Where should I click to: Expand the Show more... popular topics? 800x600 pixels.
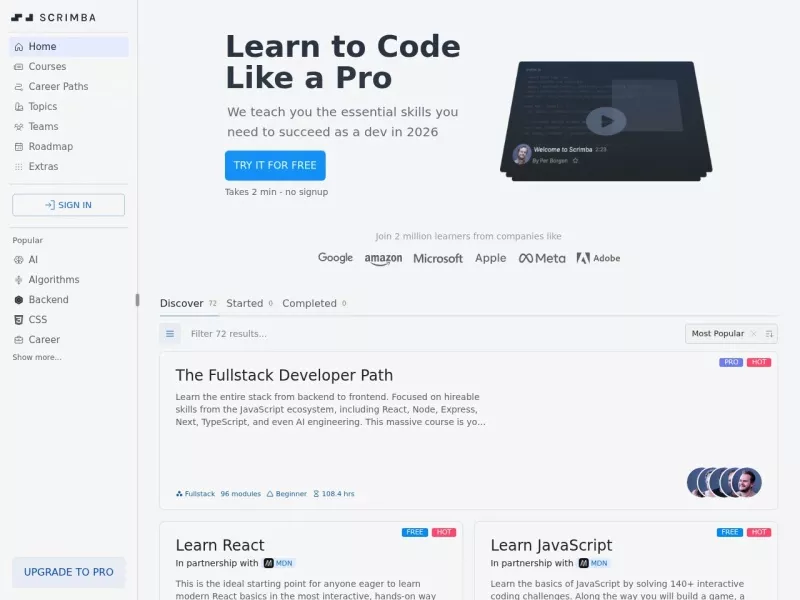[x=37, y=357]
